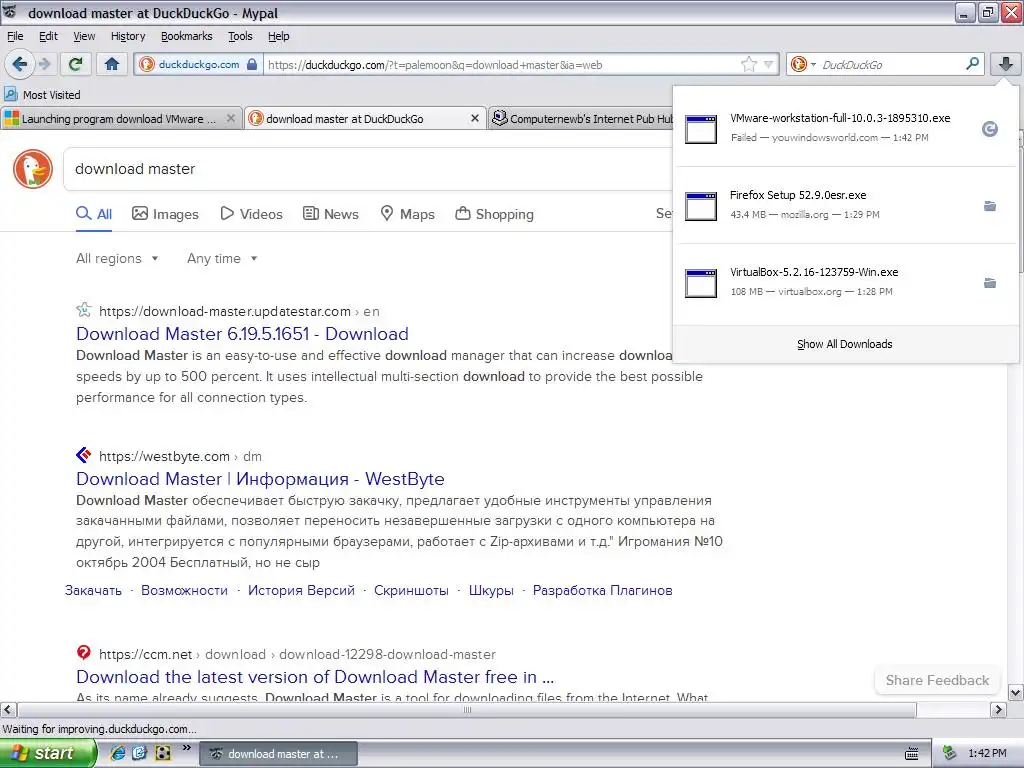The image size is (1024, 768).
Task: Click the Share Feedback button
Action: click(937, 680)
